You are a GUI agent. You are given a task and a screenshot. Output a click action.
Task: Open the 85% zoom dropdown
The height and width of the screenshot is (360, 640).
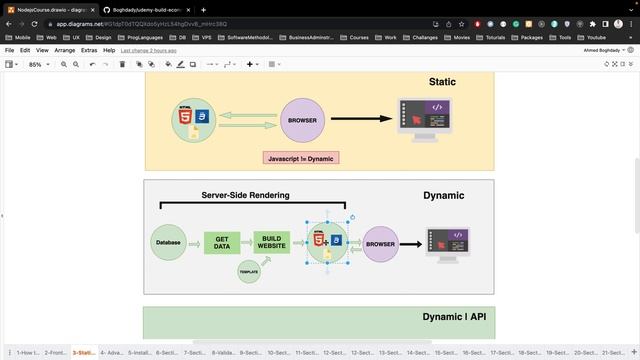point(39,64)
